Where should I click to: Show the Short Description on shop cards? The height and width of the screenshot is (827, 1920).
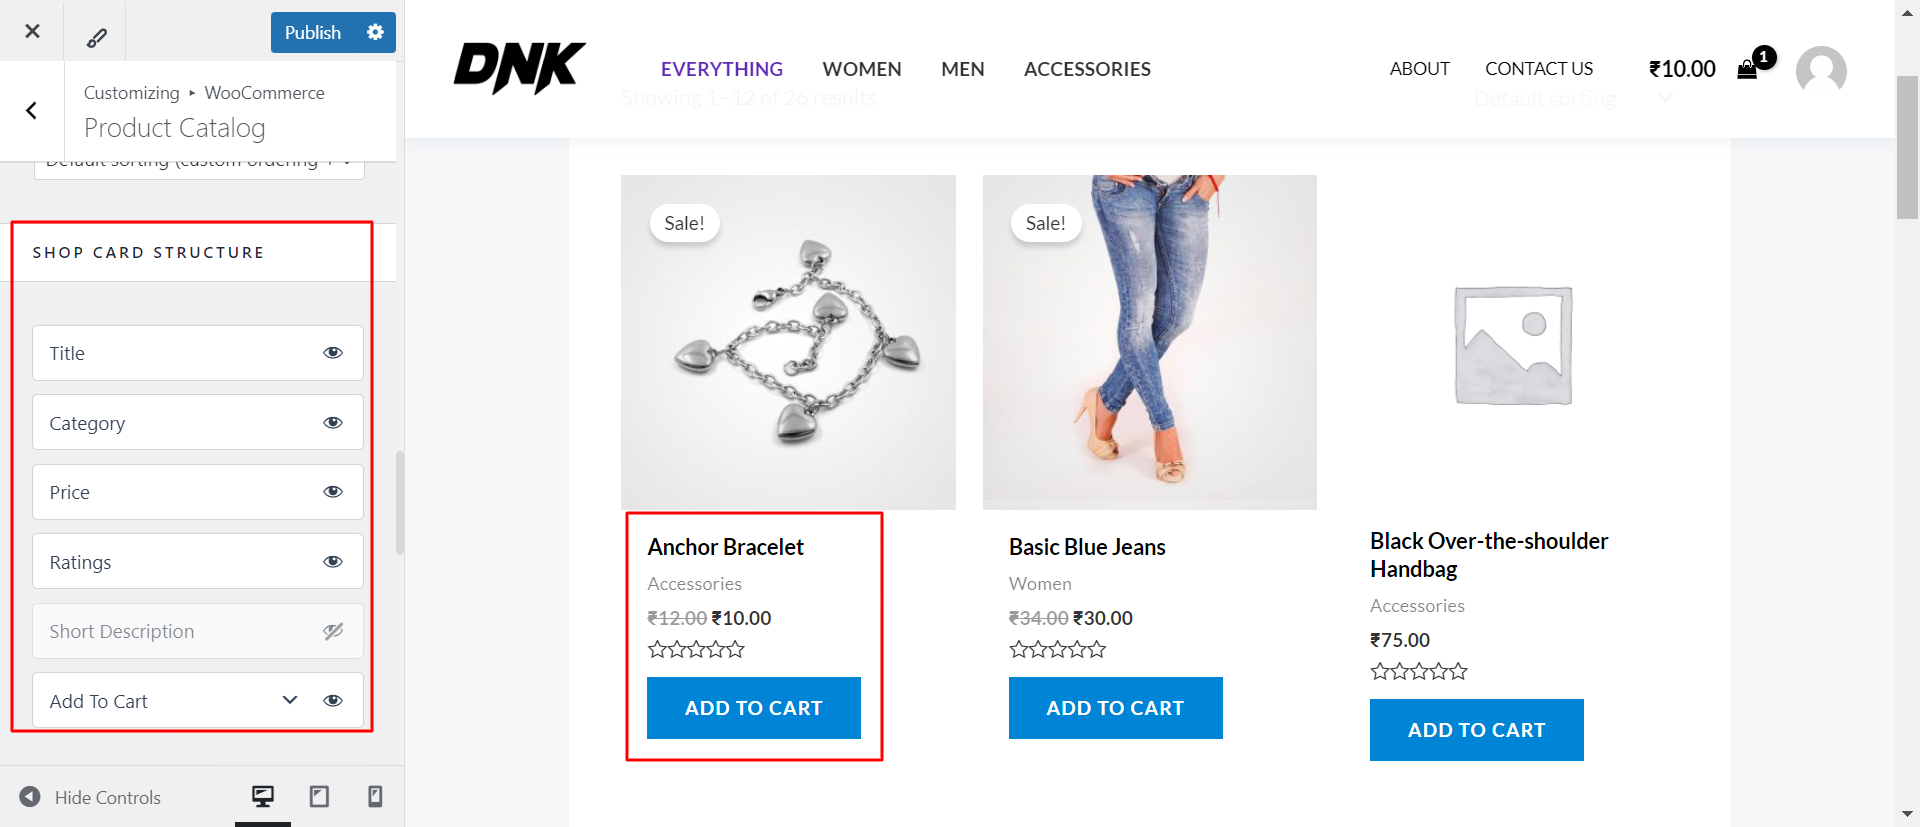point(333,631)
